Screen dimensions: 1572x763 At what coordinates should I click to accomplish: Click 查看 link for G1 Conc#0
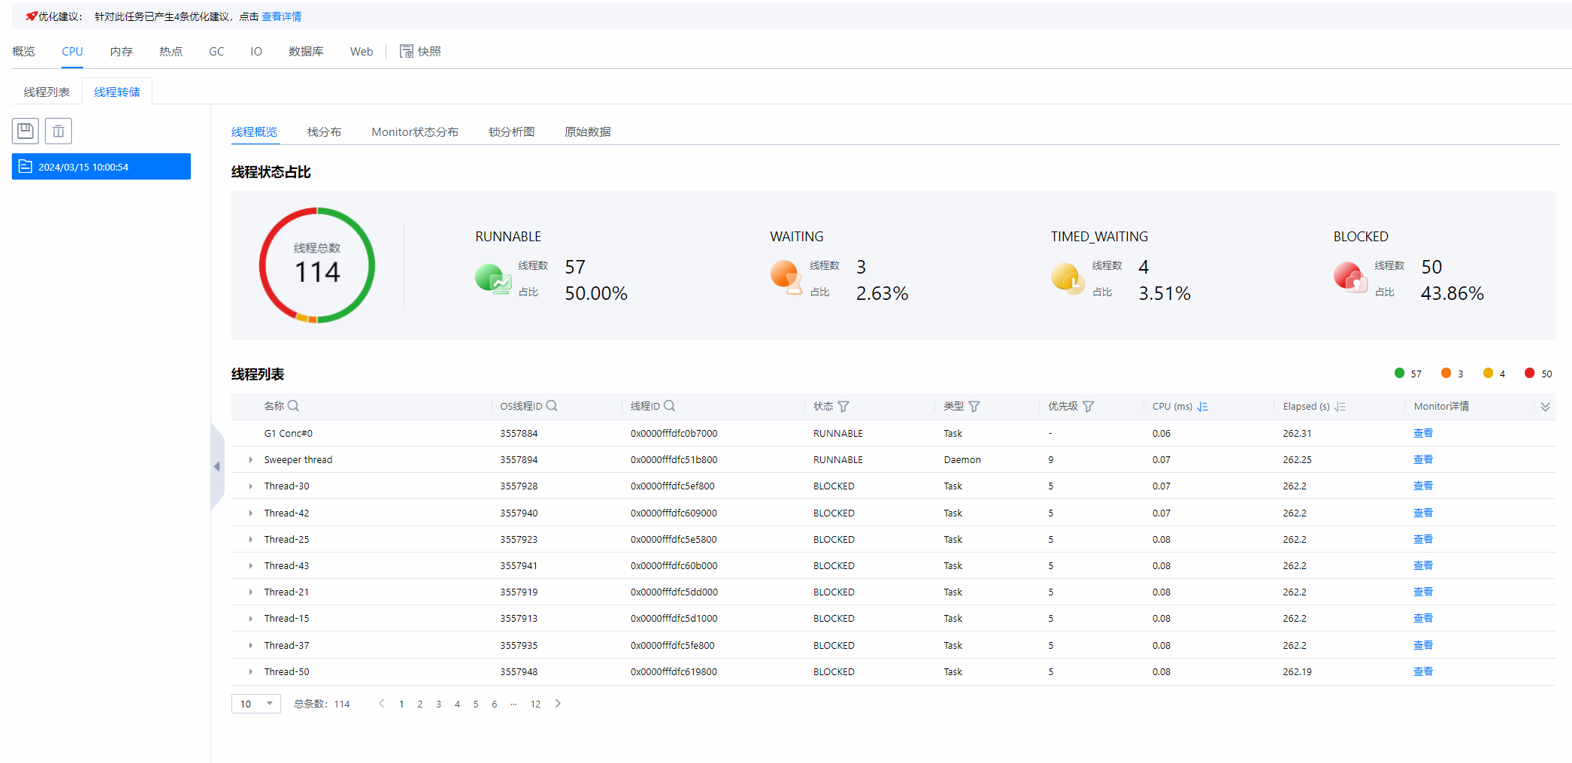pos(1423,433)
